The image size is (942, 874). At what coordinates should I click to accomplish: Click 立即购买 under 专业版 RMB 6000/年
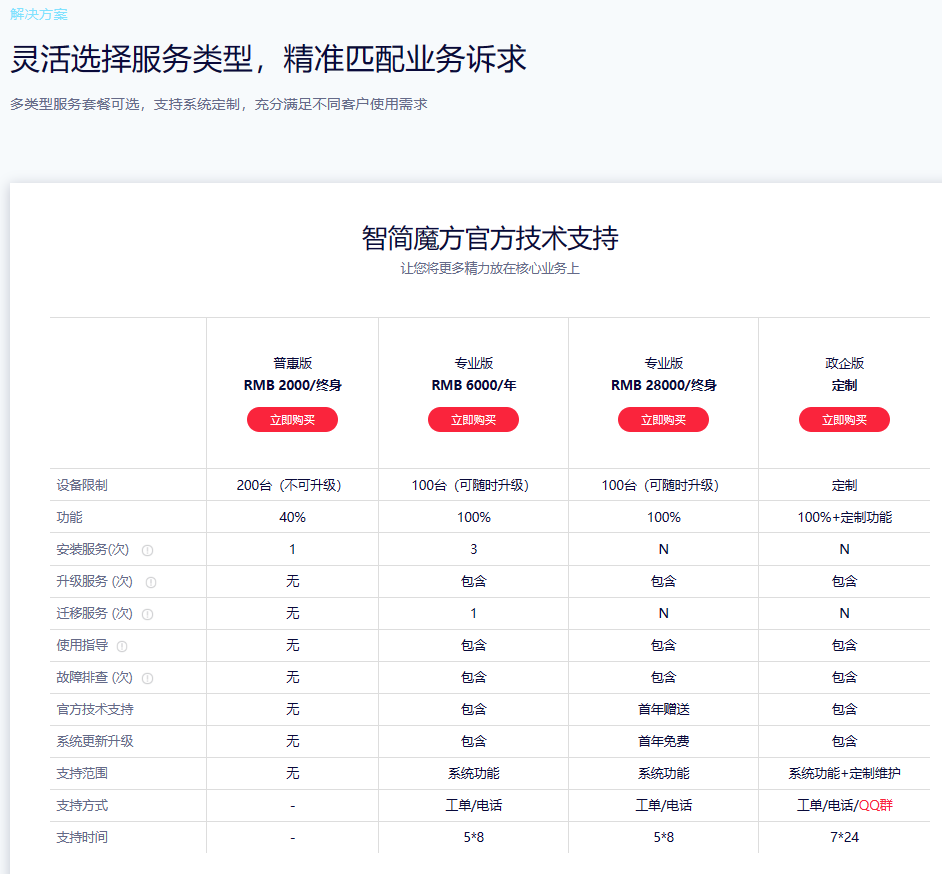point(473,420)
